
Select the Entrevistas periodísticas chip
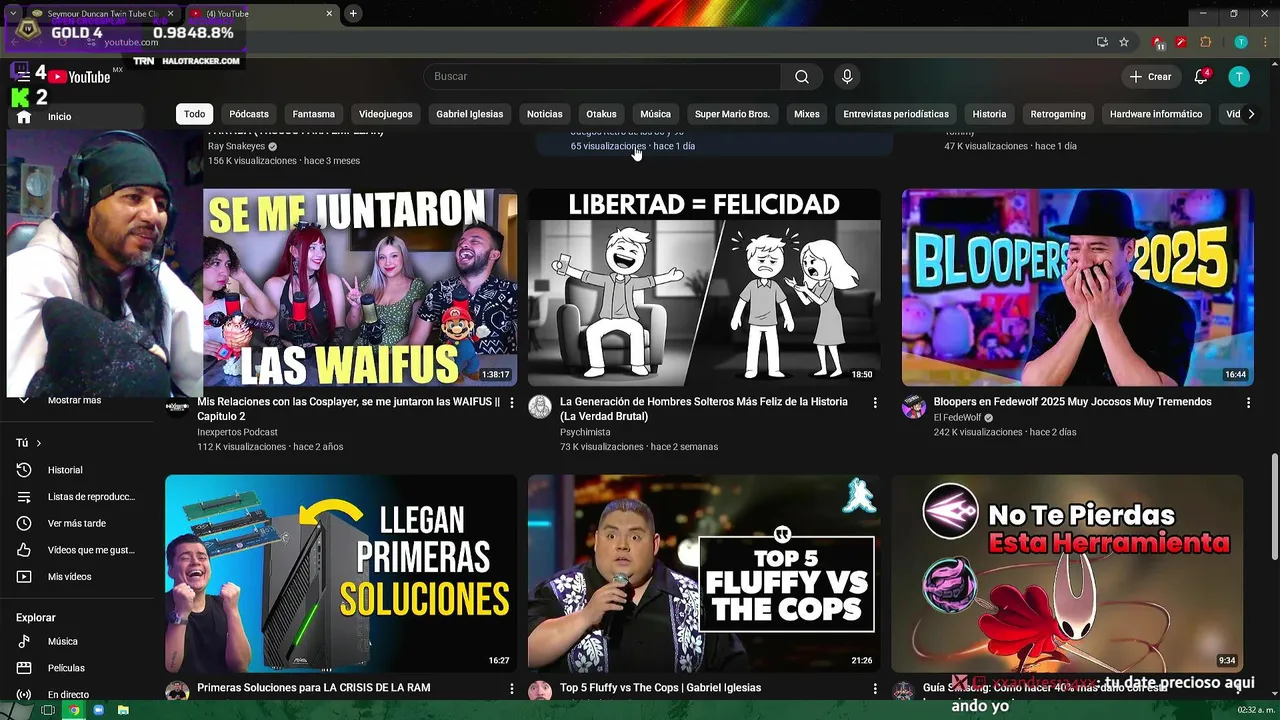click(896, 114)
